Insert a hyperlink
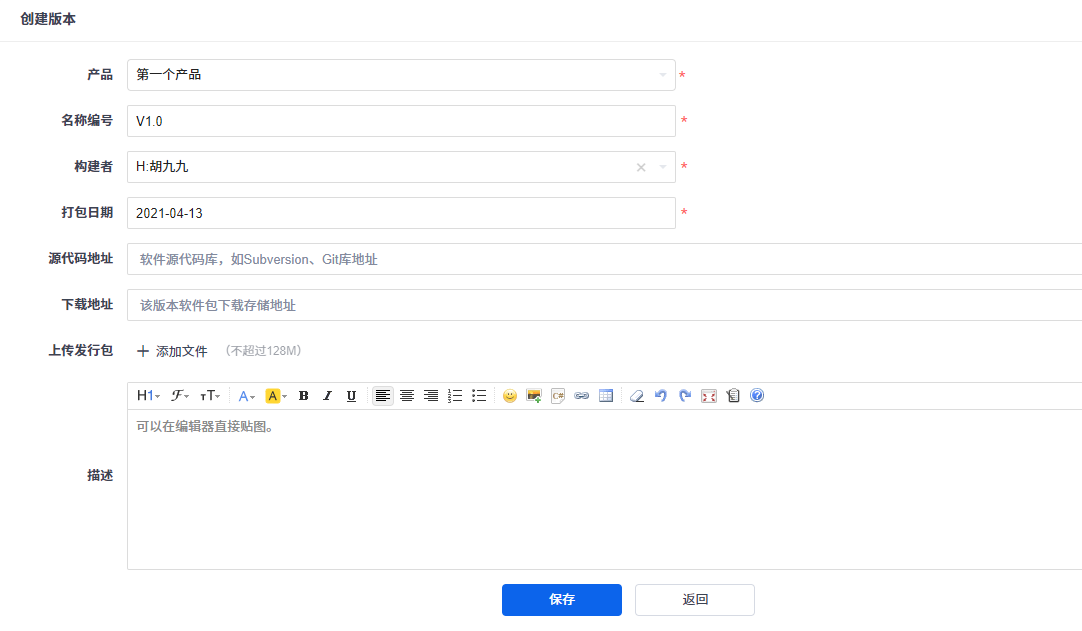The width and height of the screenshot is (1082, 631). pos(582,396)
